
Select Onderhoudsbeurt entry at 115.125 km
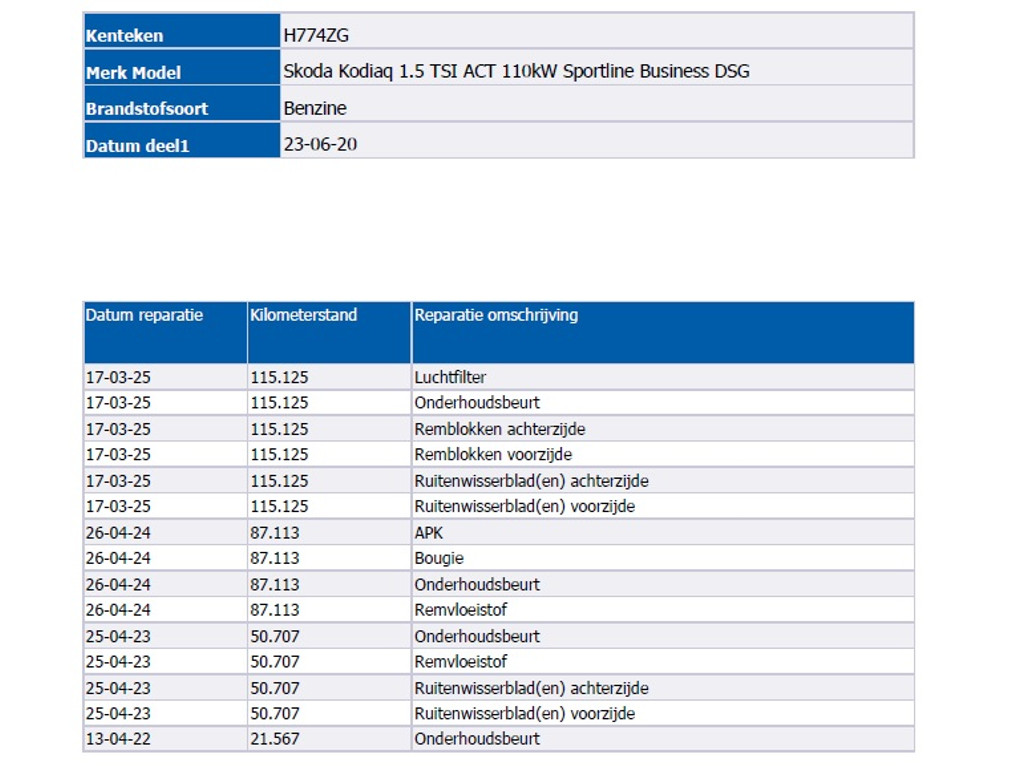point(477,403)
